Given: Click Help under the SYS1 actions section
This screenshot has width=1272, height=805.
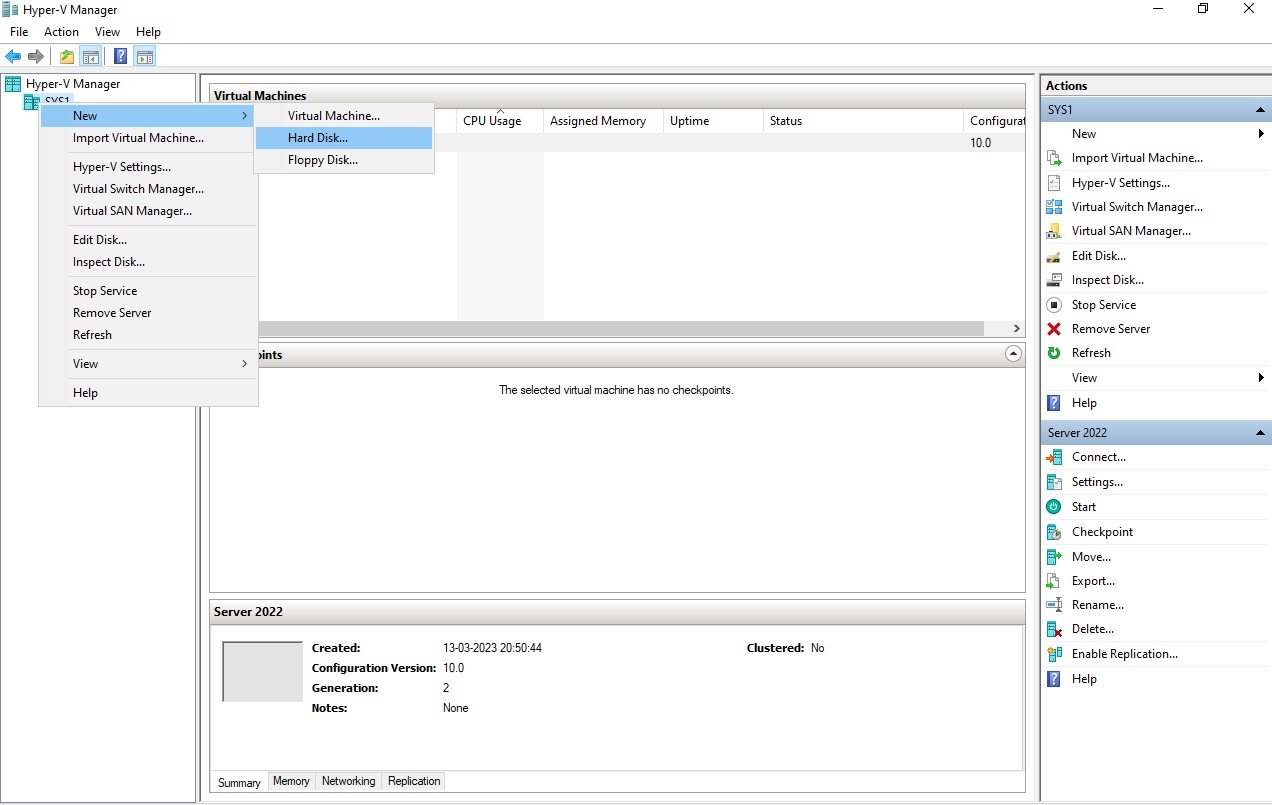Looking at the screenshot, I should coord(1084,403).
